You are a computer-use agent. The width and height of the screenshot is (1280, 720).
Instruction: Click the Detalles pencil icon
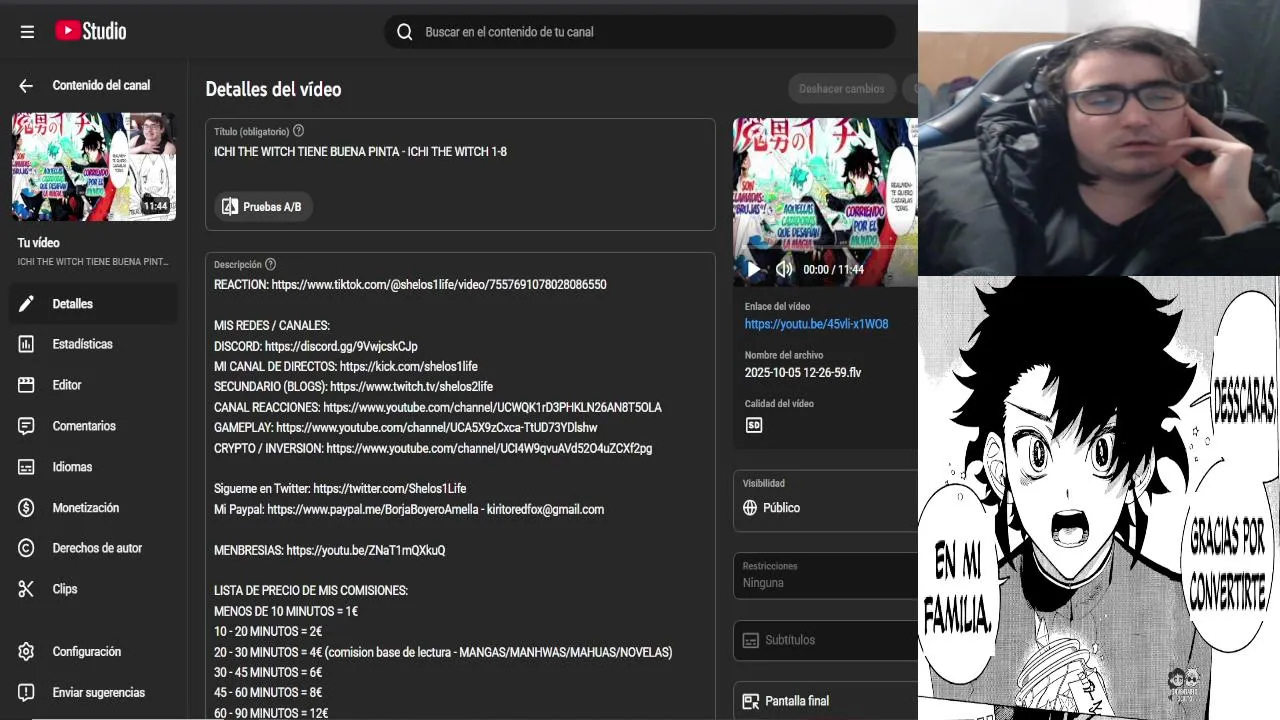[x=27, y=304]
